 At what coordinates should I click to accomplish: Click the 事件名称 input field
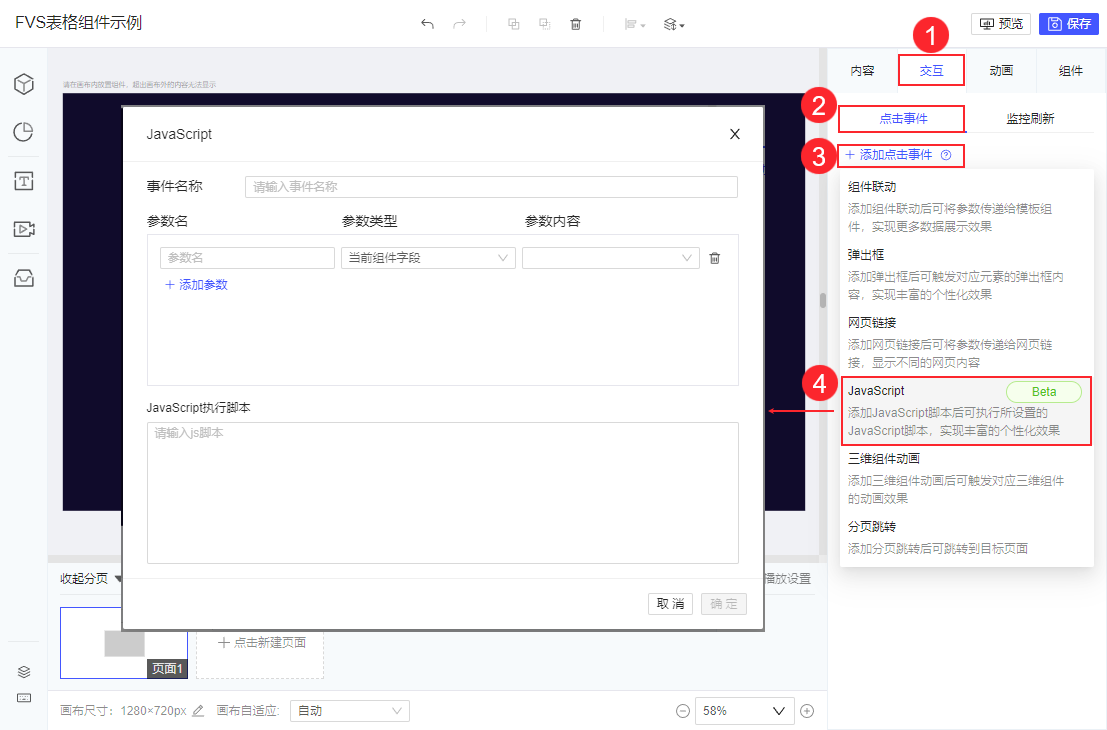pos(491,186)
